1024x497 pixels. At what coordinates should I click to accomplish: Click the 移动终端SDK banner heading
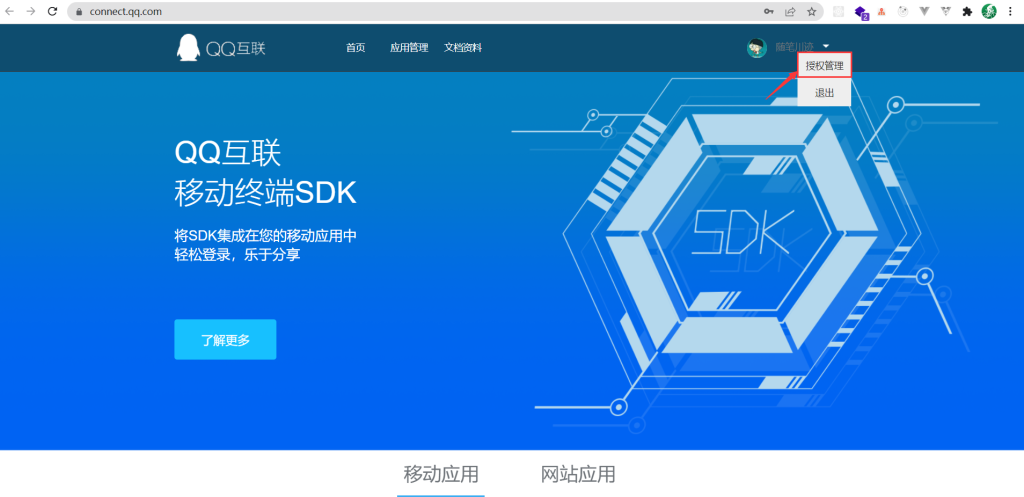pyautogui.click(x=265, y=194)
